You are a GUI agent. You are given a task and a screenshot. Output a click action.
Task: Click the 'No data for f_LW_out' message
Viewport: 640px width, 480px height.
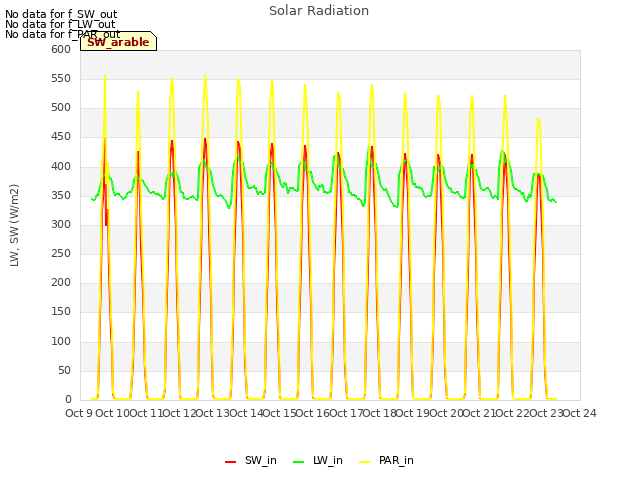coord(60,24)
